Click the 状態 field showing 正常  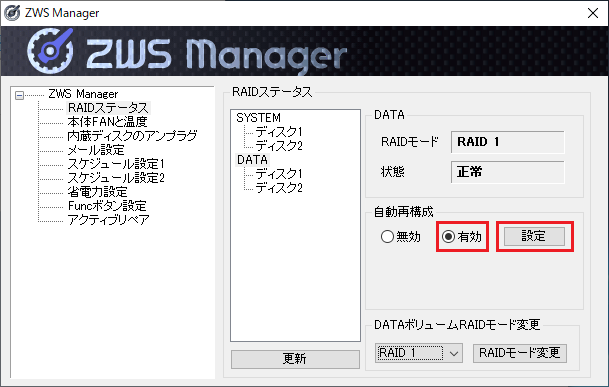[508, 172]
